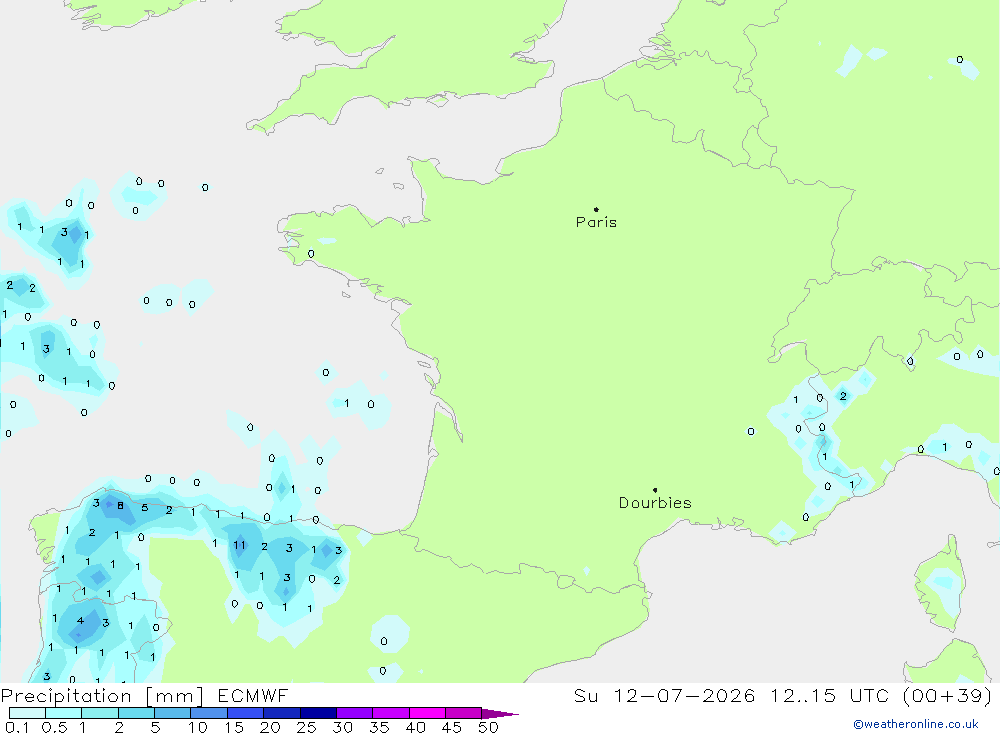This screenshot has width=1000, height=733.
Task: Pick the 25–30 mm legend swatch
Action: coord(318,713)
